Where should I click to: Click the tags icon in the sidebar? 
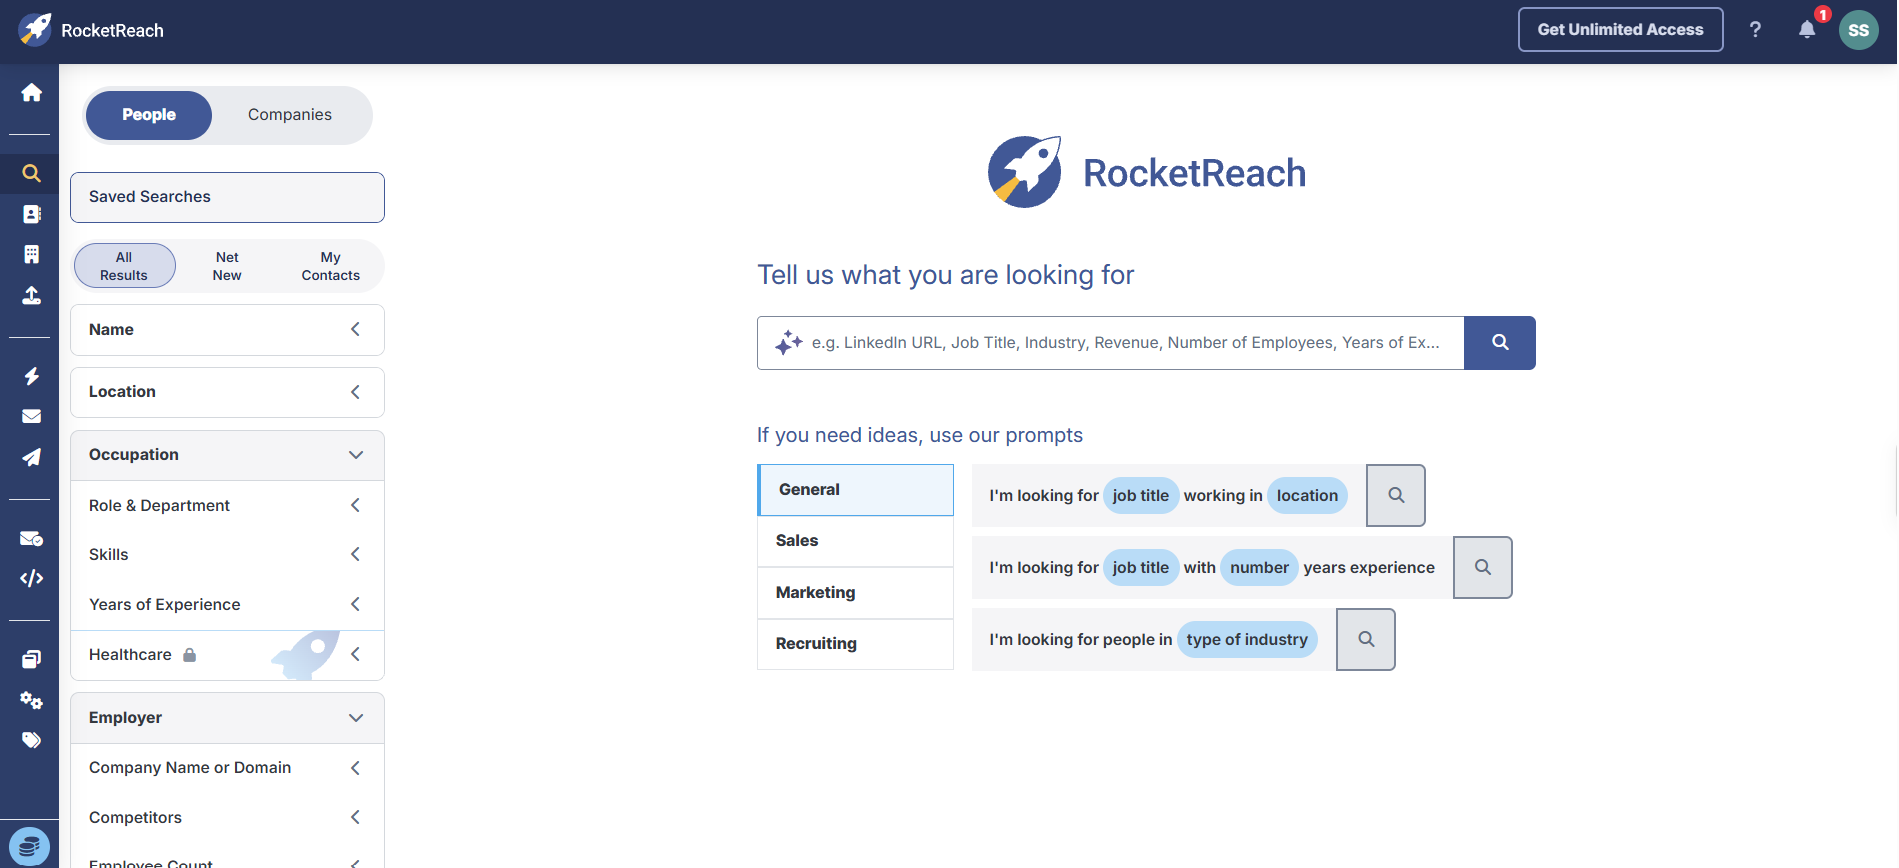coord(32,740)
